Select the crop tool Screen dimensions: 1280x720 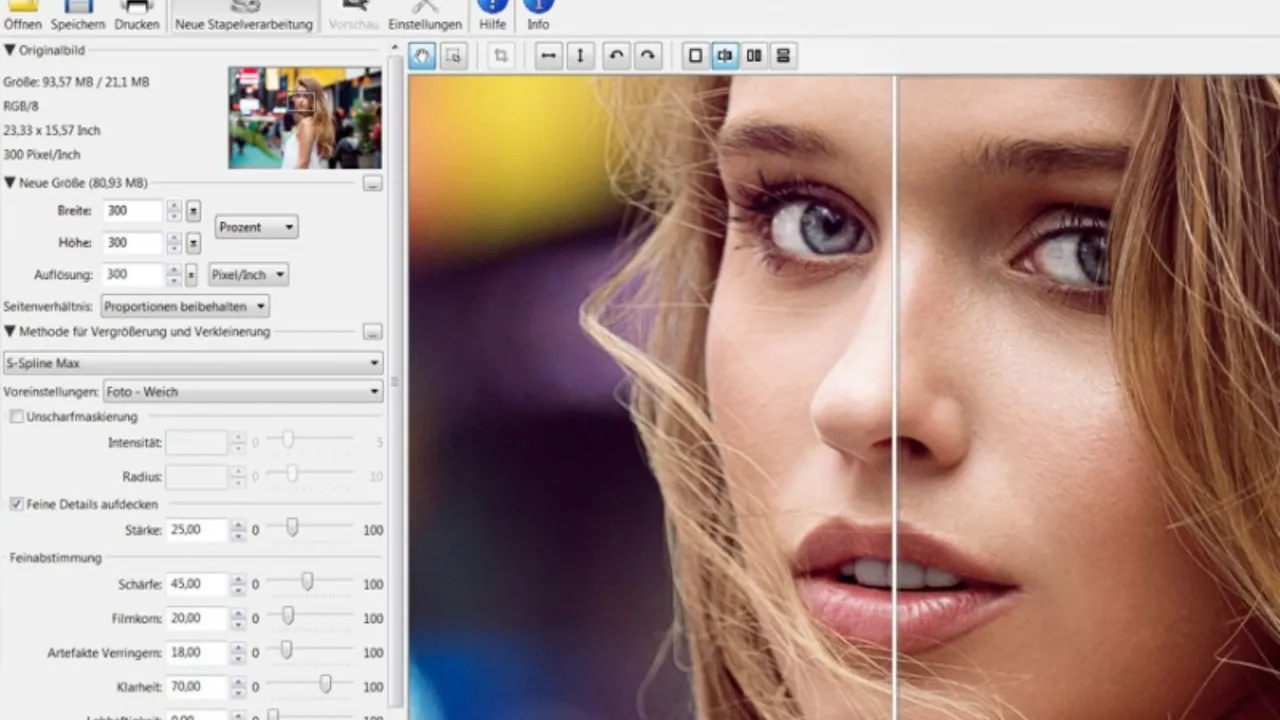point(501,56)
